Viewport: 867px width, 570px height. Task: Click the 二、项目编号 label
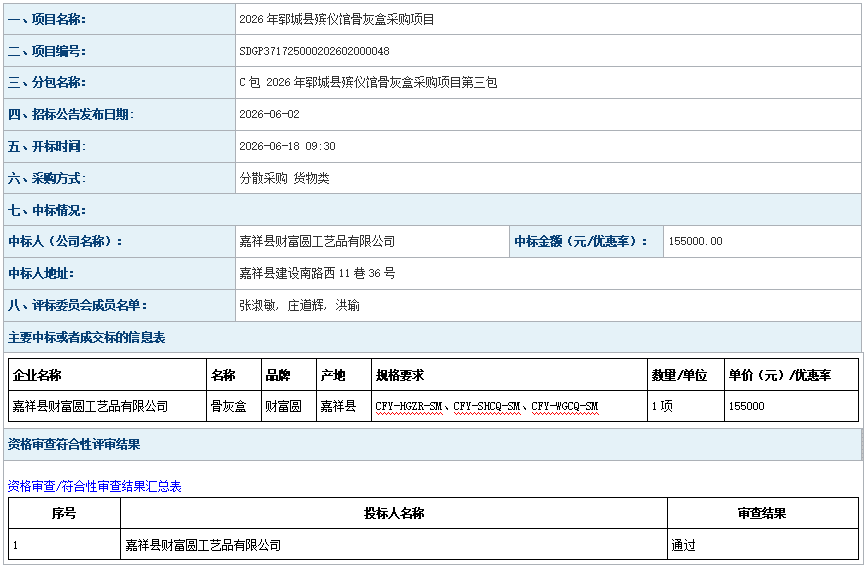(47, 51)
